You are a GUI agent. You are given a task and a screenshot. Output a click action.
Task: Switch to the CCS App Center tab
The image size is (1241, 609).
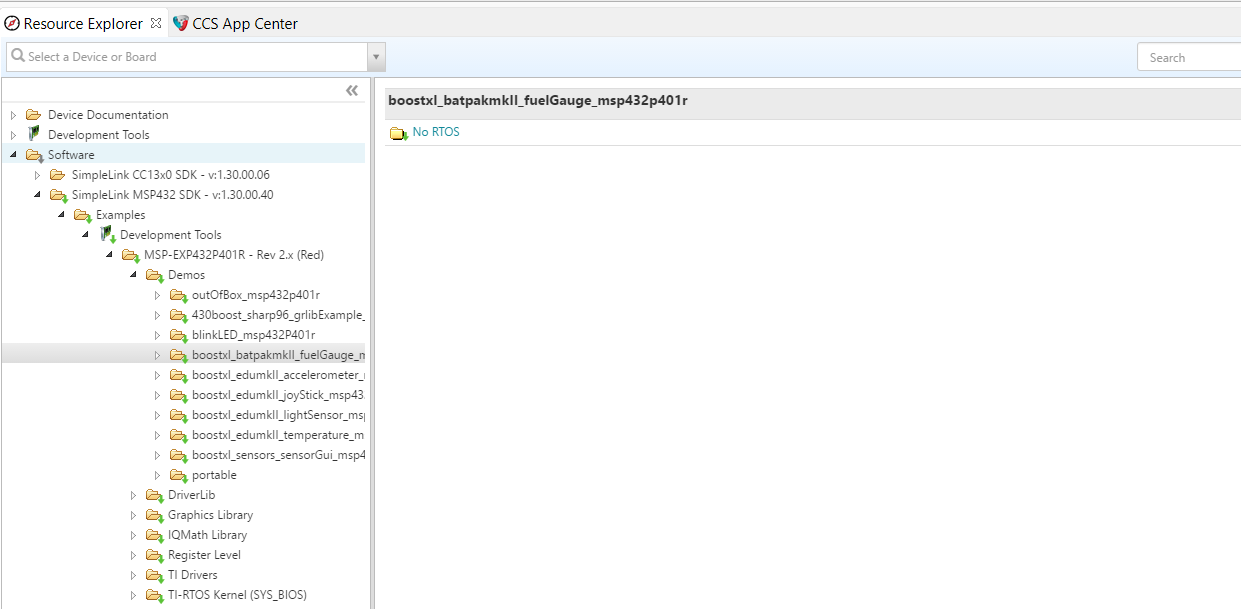(x=235, y=23)
